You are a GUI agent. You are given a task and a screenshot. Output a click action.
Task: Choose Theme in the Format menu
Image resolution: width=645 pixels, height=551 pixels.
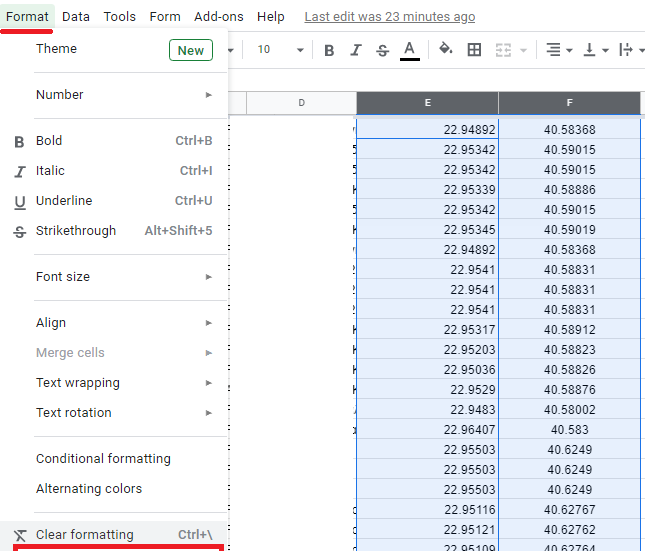point(114,49)
